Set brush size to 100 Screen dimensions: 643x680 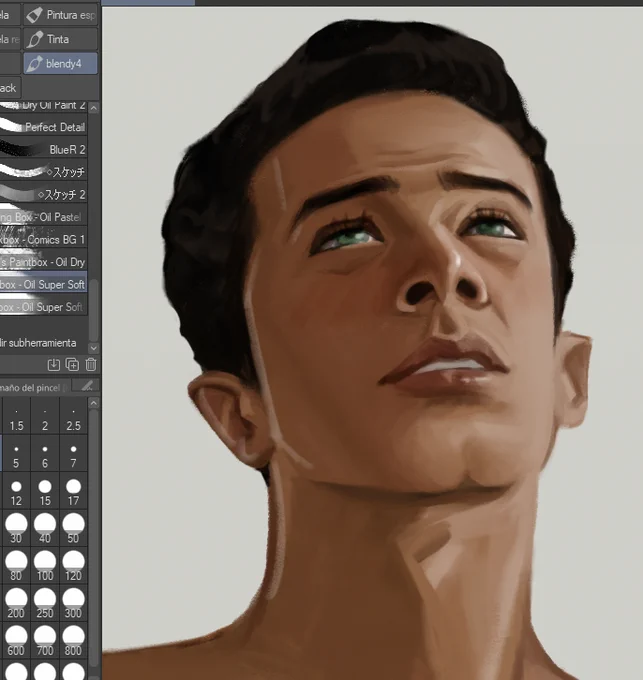(x=45, y=566)
